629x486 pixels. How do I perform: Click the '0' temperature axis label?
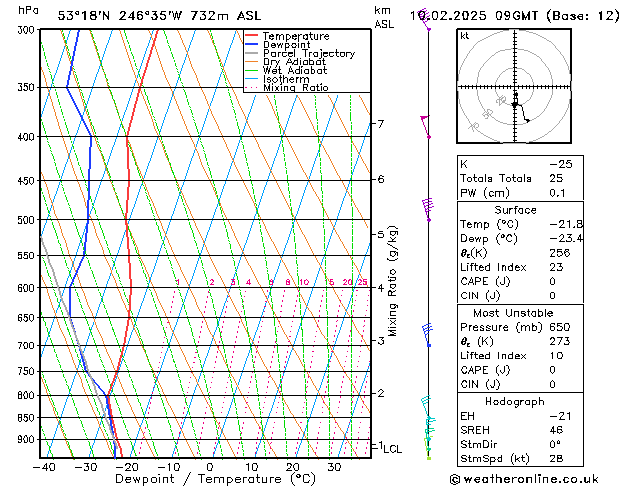point(210,467)
